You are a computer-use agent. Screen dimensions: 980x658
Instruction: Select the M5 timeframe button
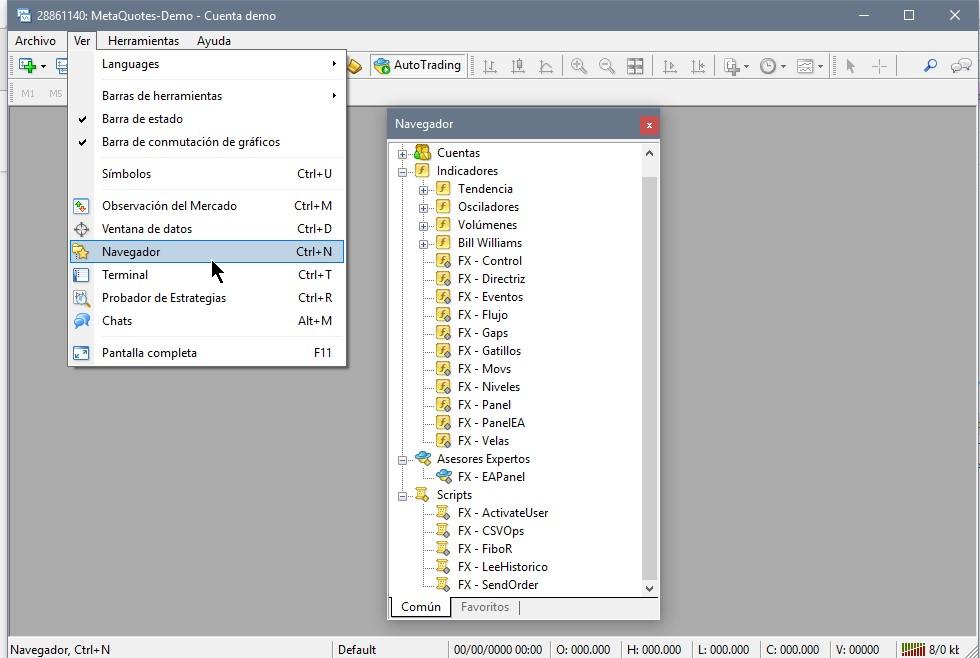[56, 94]
